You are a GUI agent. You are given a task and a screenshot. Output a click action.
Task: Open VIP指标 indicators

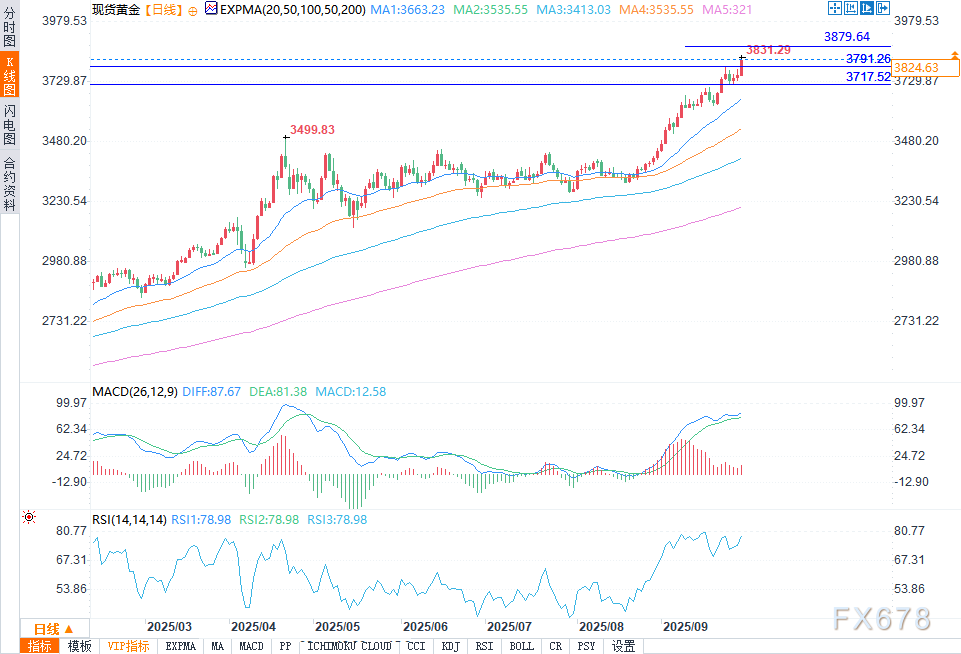coord(129,646)
